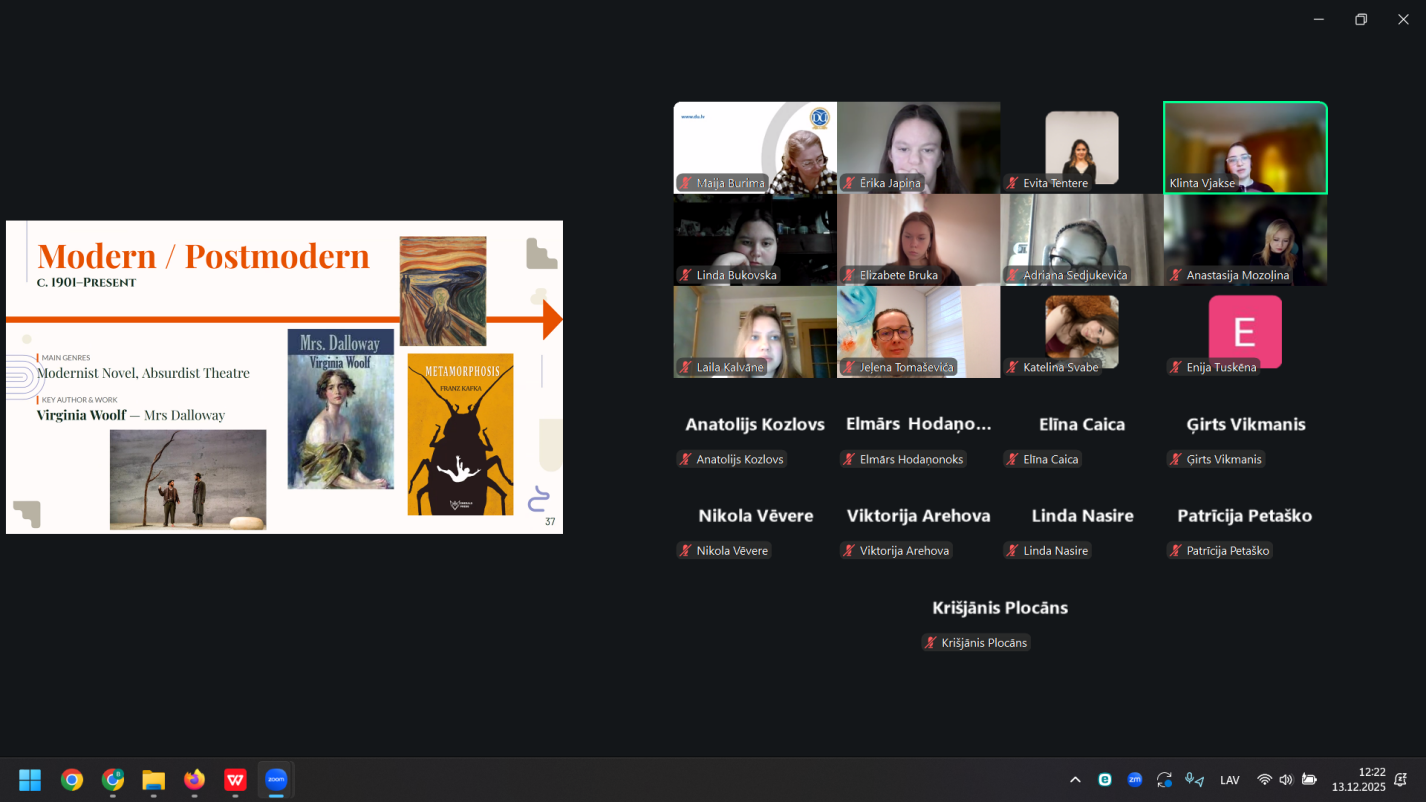This screenshot has height=802, width=1426.
Task: Click the Mrs. Dalloway book cover on slide
Action: click(340, 410)
